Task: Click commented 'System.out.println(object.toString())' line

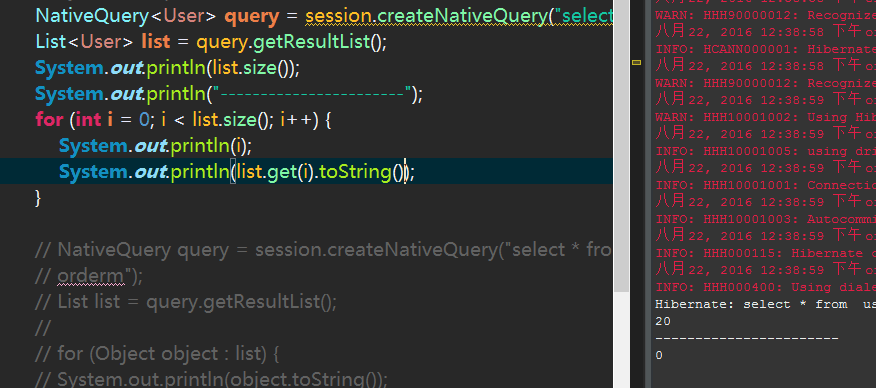Action: (211, 379)
